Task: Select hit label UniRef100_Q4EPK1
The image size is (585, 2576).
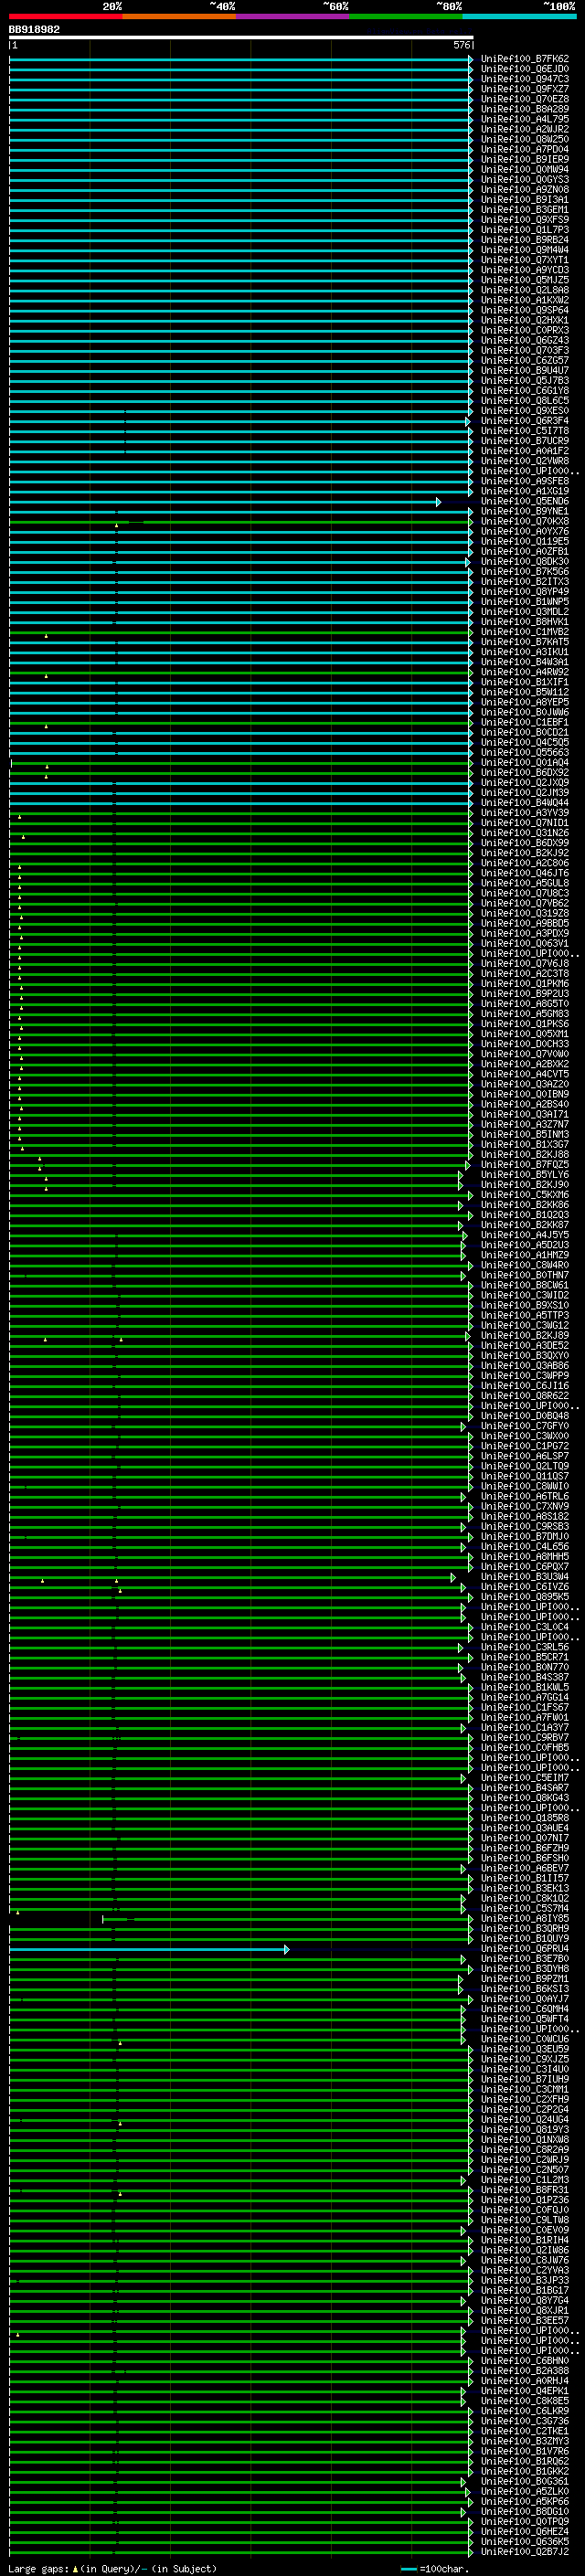Action: pyautogui.click(x=524, y=2390)
